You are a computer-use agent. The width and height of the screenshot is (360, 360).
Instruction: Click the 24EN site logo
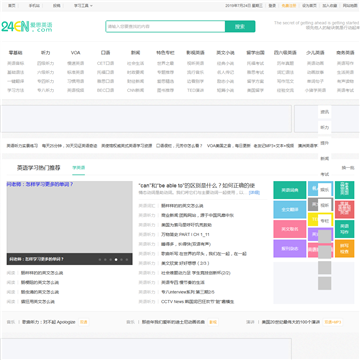click(x=27, y=27)
